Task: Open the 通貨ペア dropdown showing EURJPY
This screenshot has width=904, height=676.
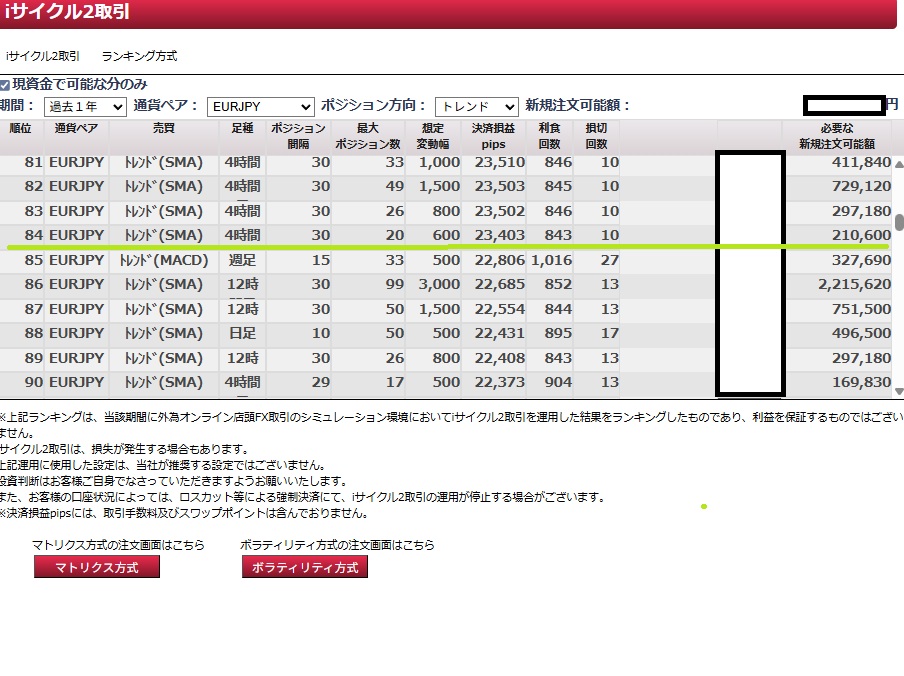Action: [x=260, y=106]
